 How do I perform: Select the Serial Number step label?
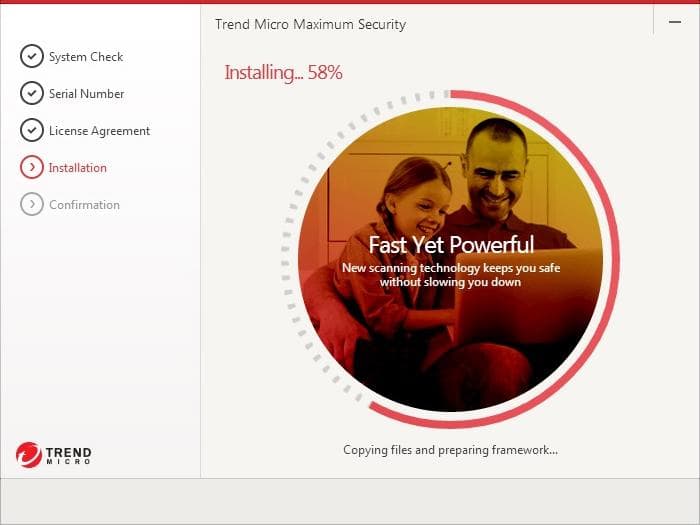click(x=87, y=94)
